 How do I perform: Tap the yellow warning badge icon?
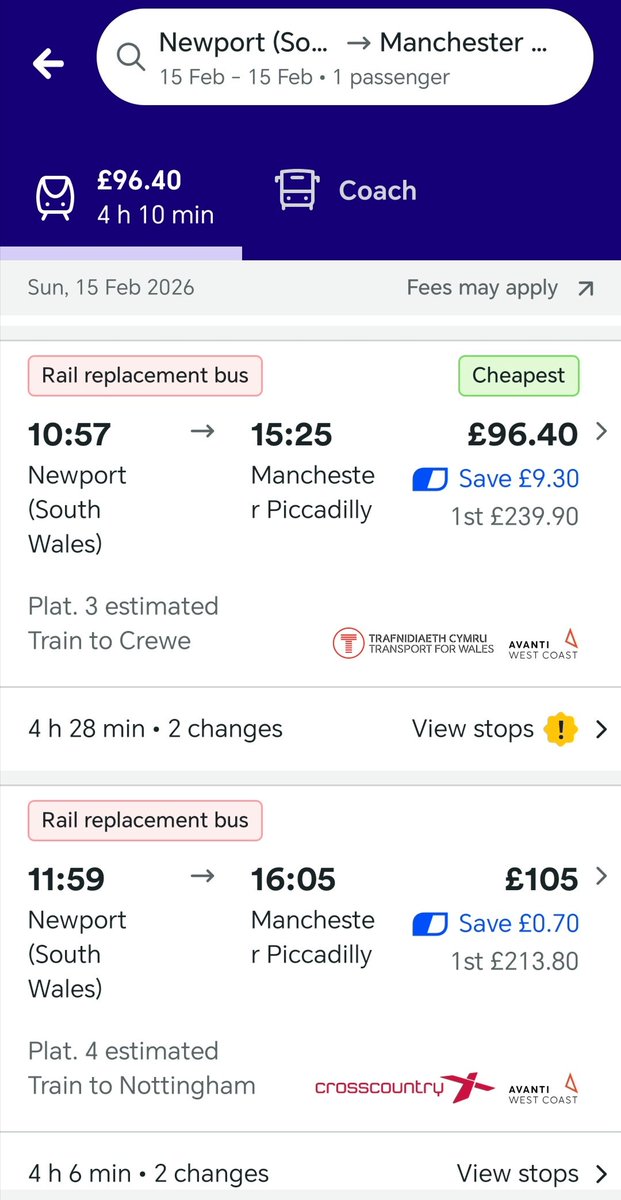tap(561, 729)
